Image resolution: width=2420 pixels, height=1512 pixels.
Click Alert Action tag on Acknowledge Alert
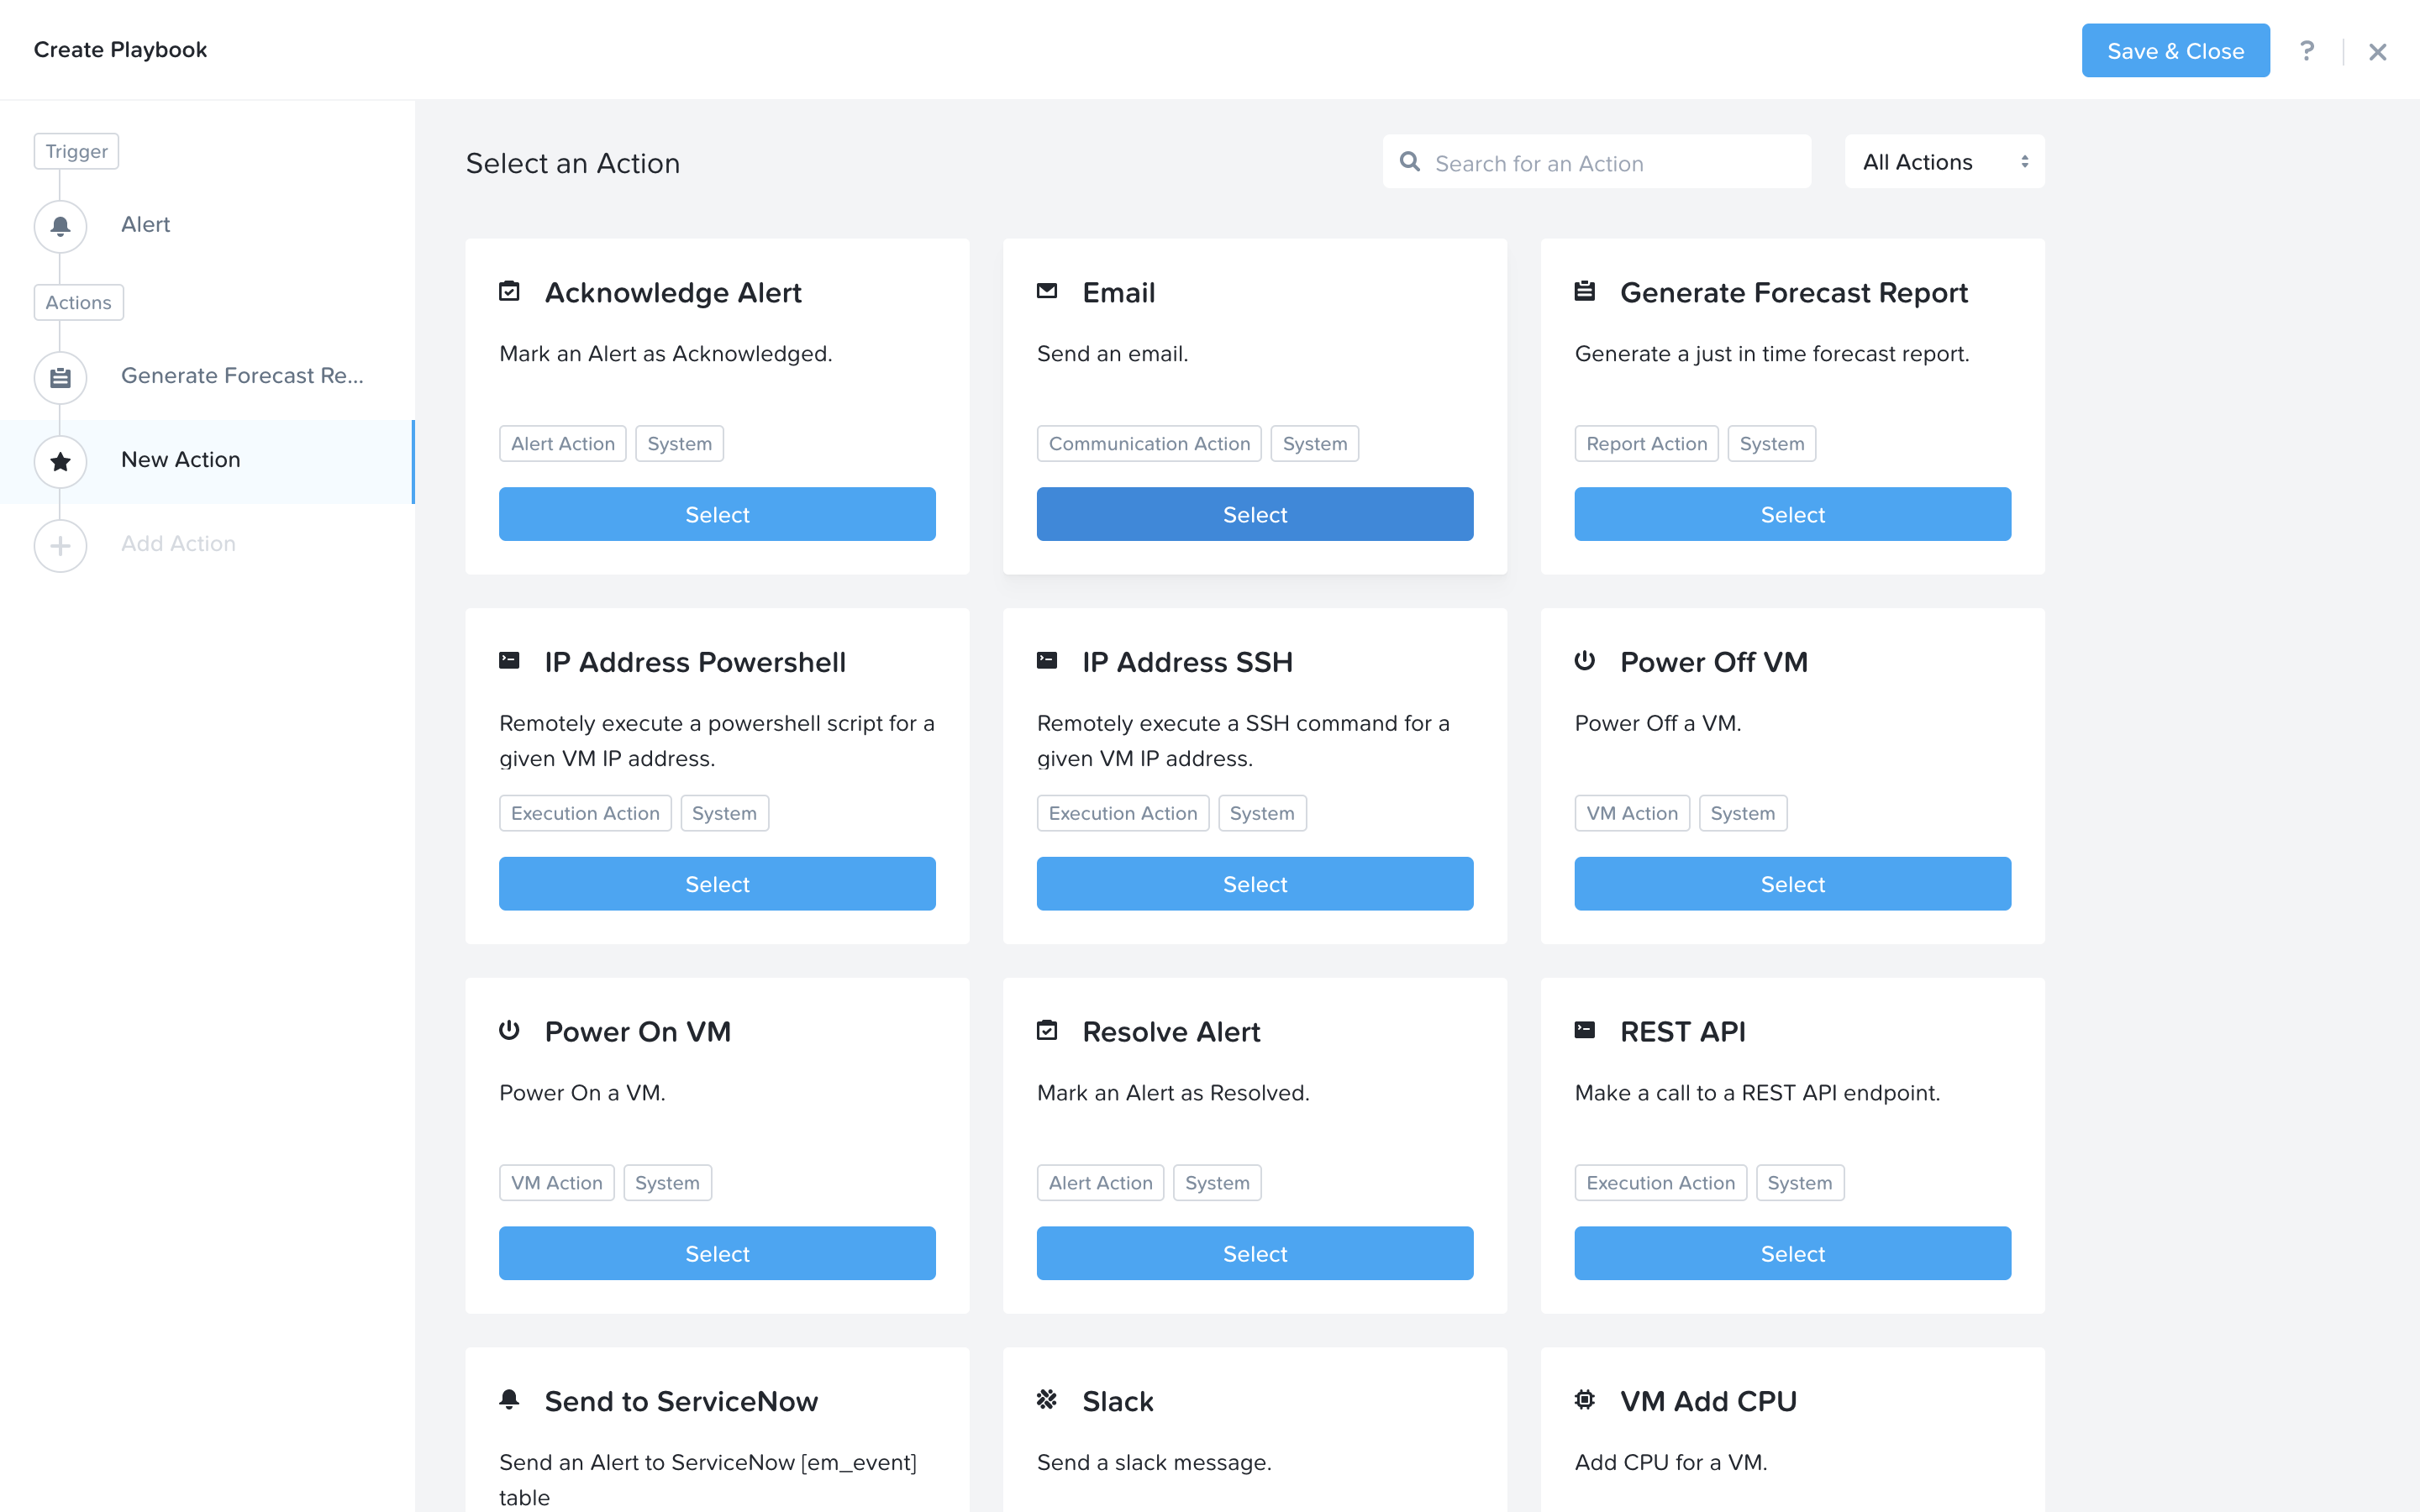coord(562,444)
